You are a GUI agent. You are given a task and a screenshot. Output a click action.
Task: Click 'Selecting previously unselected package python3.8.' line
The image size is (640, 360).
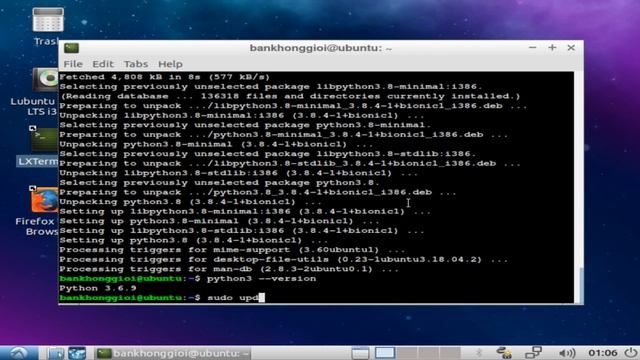coord(219,182)
